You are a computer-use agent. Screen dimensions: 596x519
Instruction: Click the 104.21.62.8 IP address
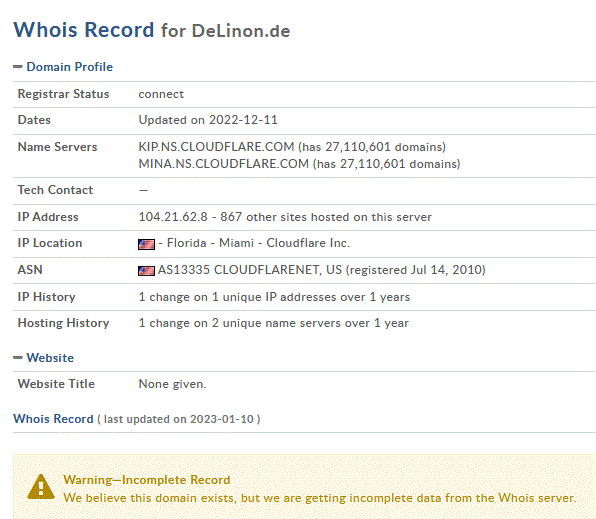pyautogui.click(x=173, y=217)
